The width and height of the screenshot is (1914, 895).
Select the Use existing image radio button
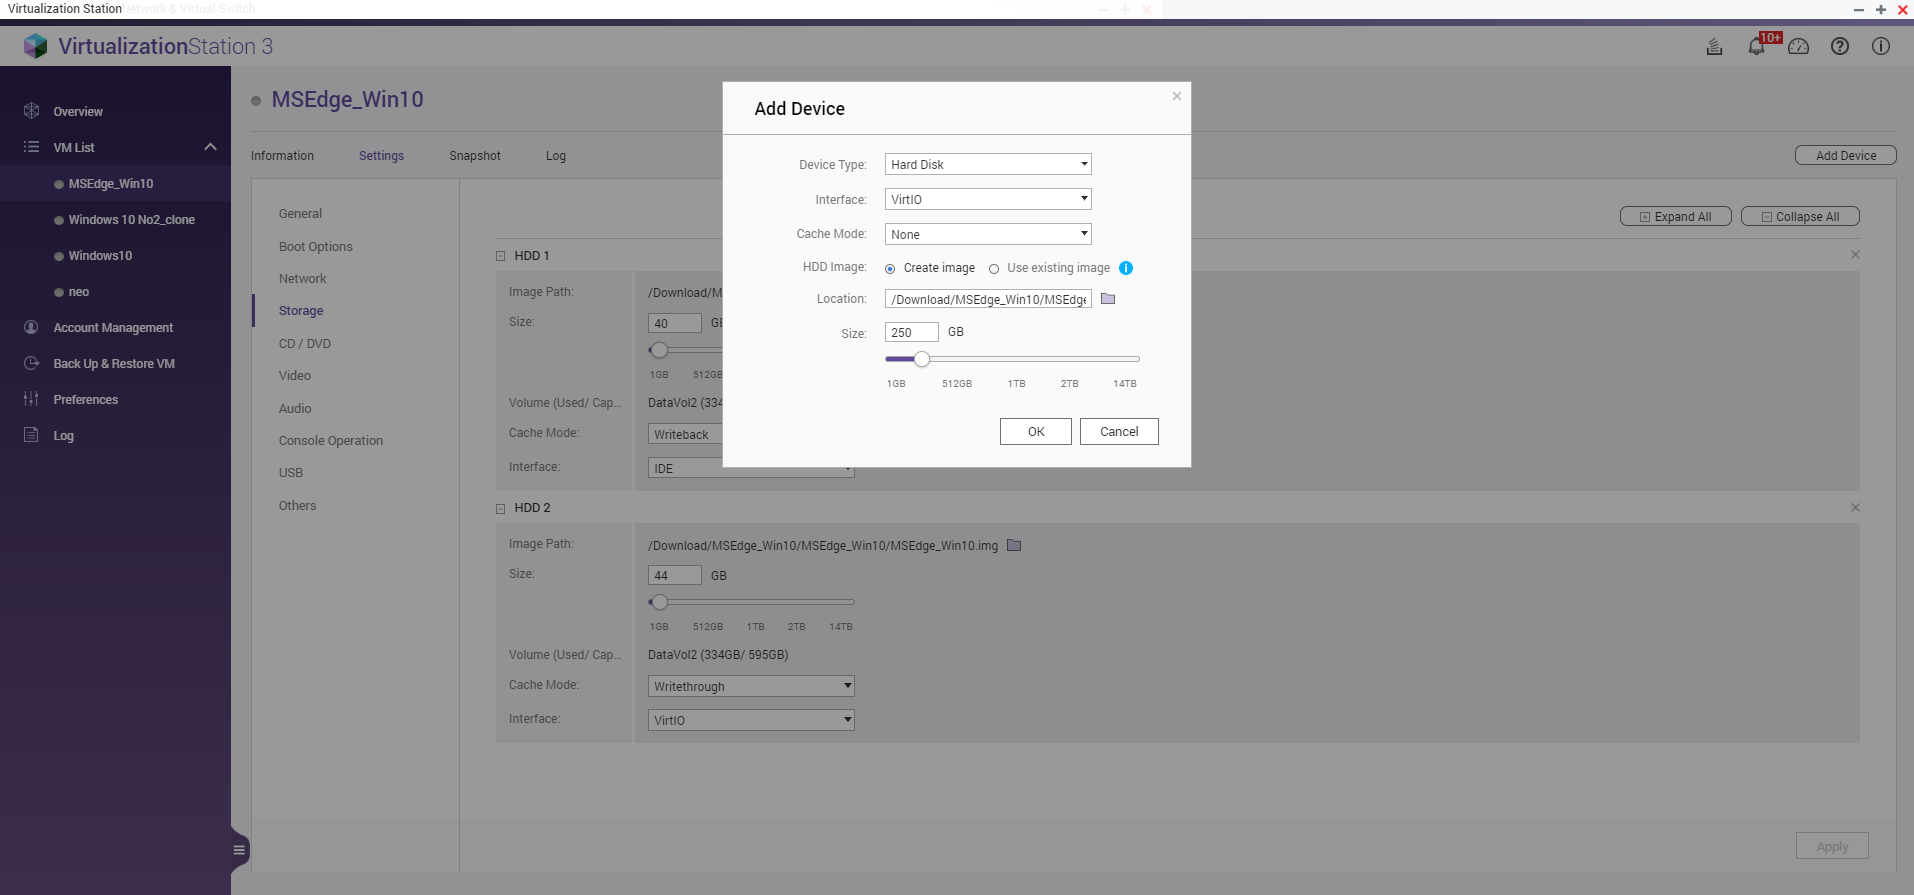pos(994,269)
